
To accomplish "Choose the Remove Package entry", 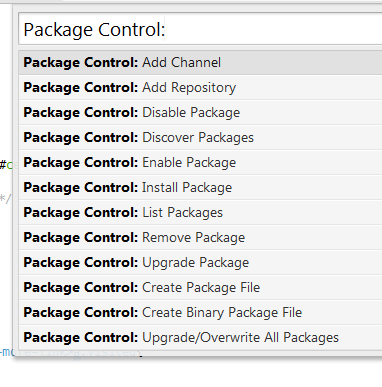I will point(200,238).
